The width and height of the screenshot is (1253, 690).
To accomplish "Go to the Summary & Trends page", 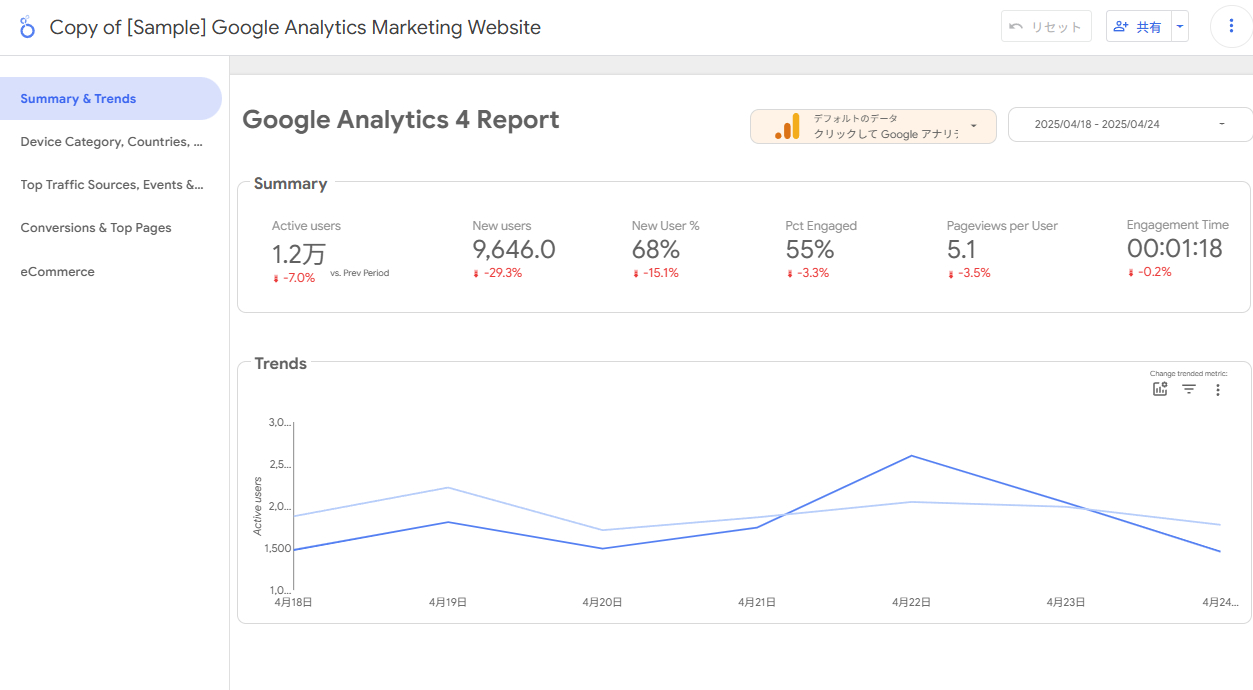I will click(78, 99).
